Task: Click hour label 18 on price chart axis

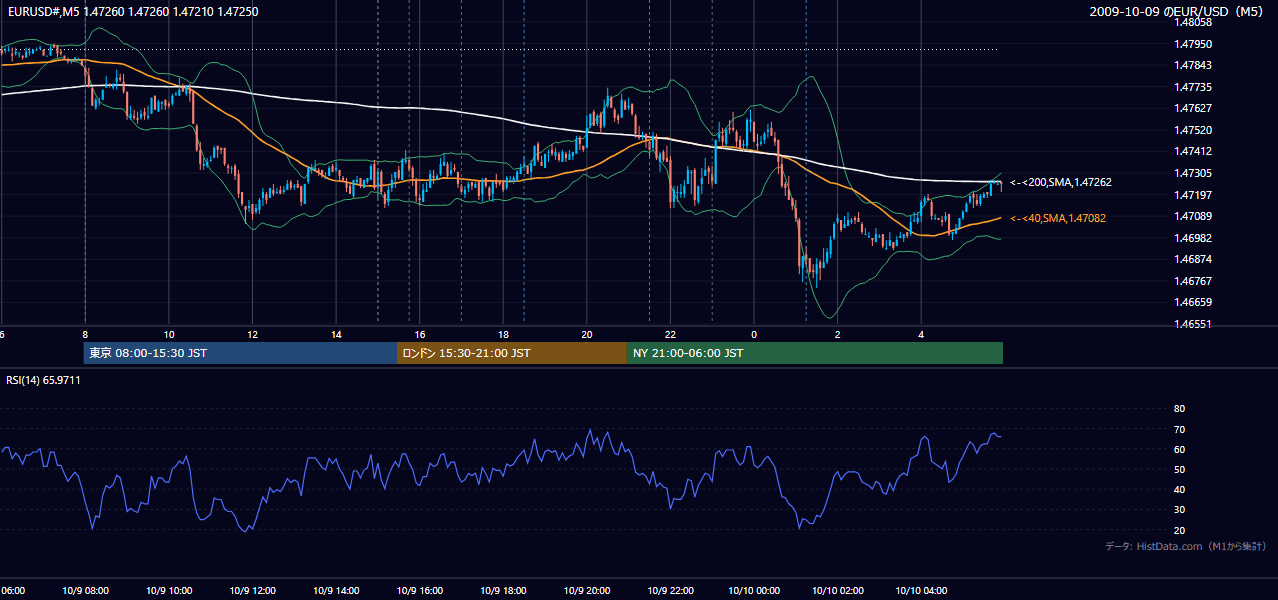Action: [x=504, y=335]
